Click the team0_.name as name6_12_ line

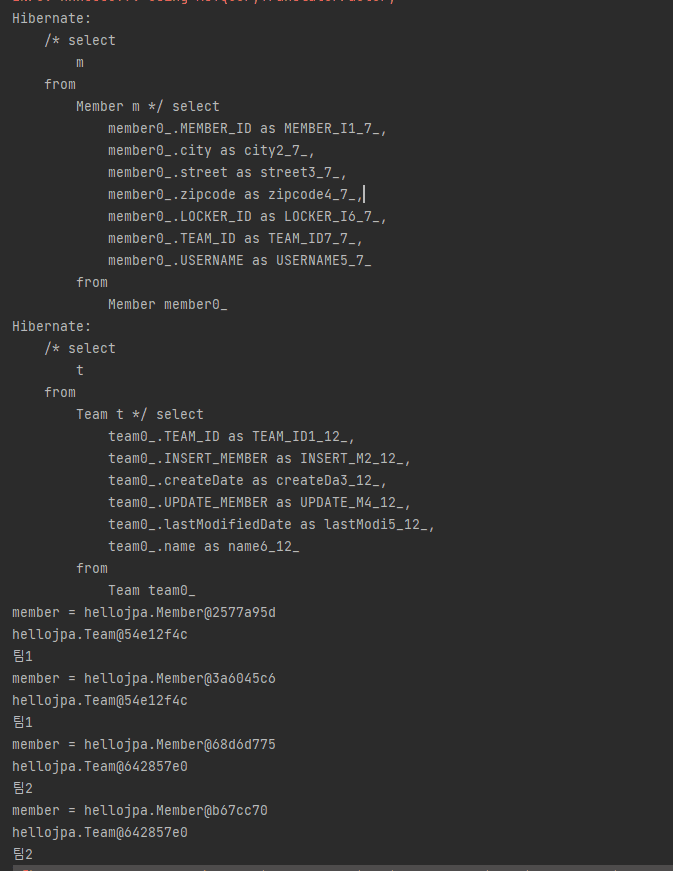(x=204, y=547)
